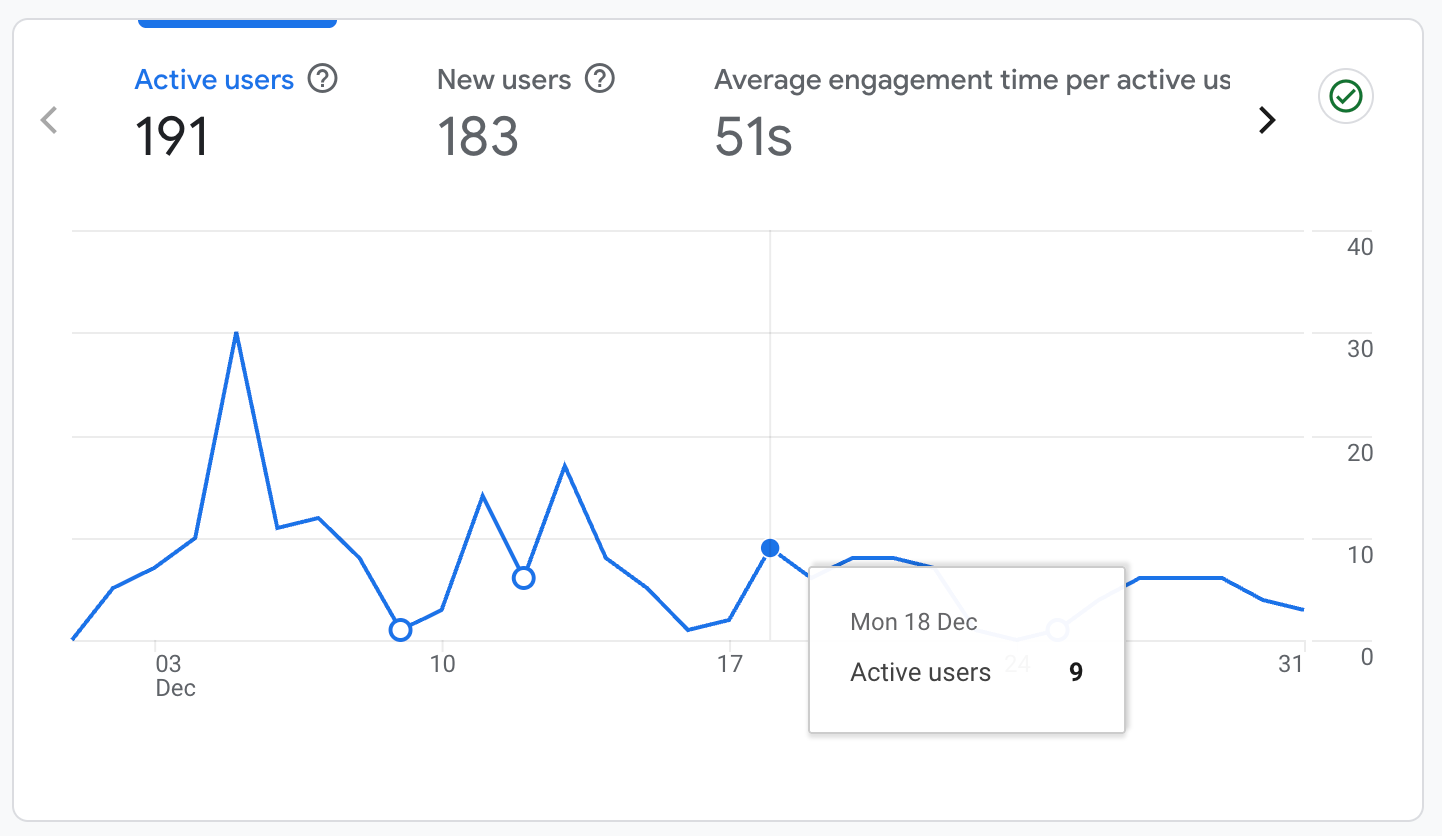Image resolution: width=1442 pixels, height=836 pixels.
Task: Click the 183 New users value
Action: [x=478, y=136]
